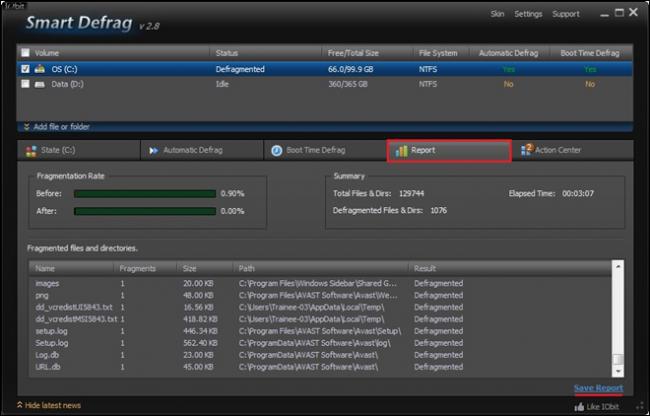Screen dimensions: 650x416
Task: Open the Report tab
Action: (449, 150)
